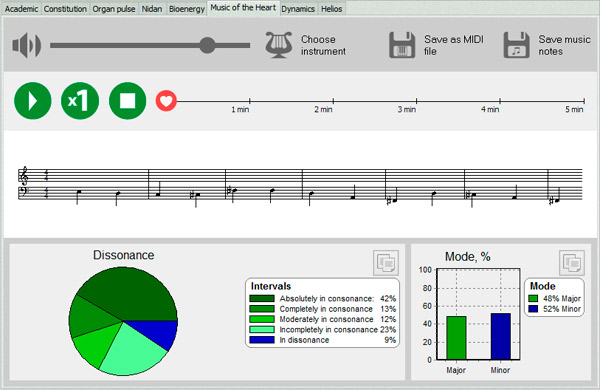Switch to the Academic tab

pos(21,9)
